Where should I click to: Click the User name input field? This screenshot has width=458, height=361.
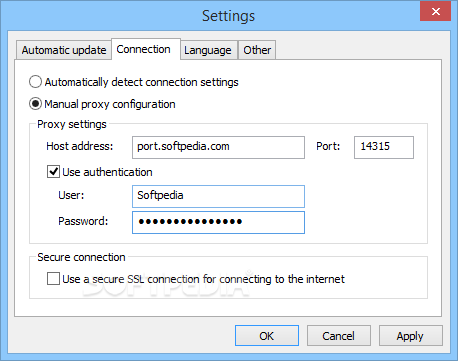tap(218, 196)
